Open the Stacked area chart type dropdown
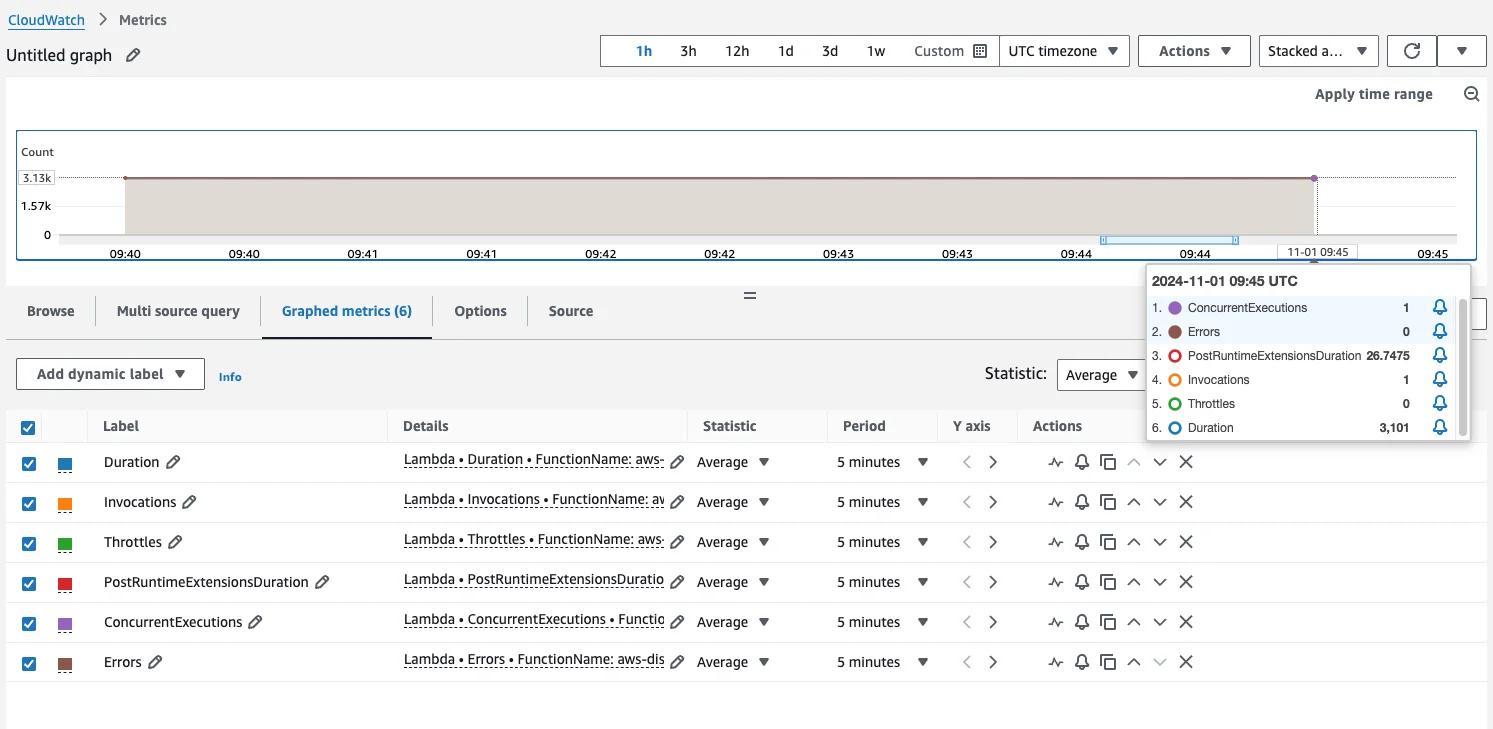The width and height of the screenshot is (1493, 729). (1318, 50)
